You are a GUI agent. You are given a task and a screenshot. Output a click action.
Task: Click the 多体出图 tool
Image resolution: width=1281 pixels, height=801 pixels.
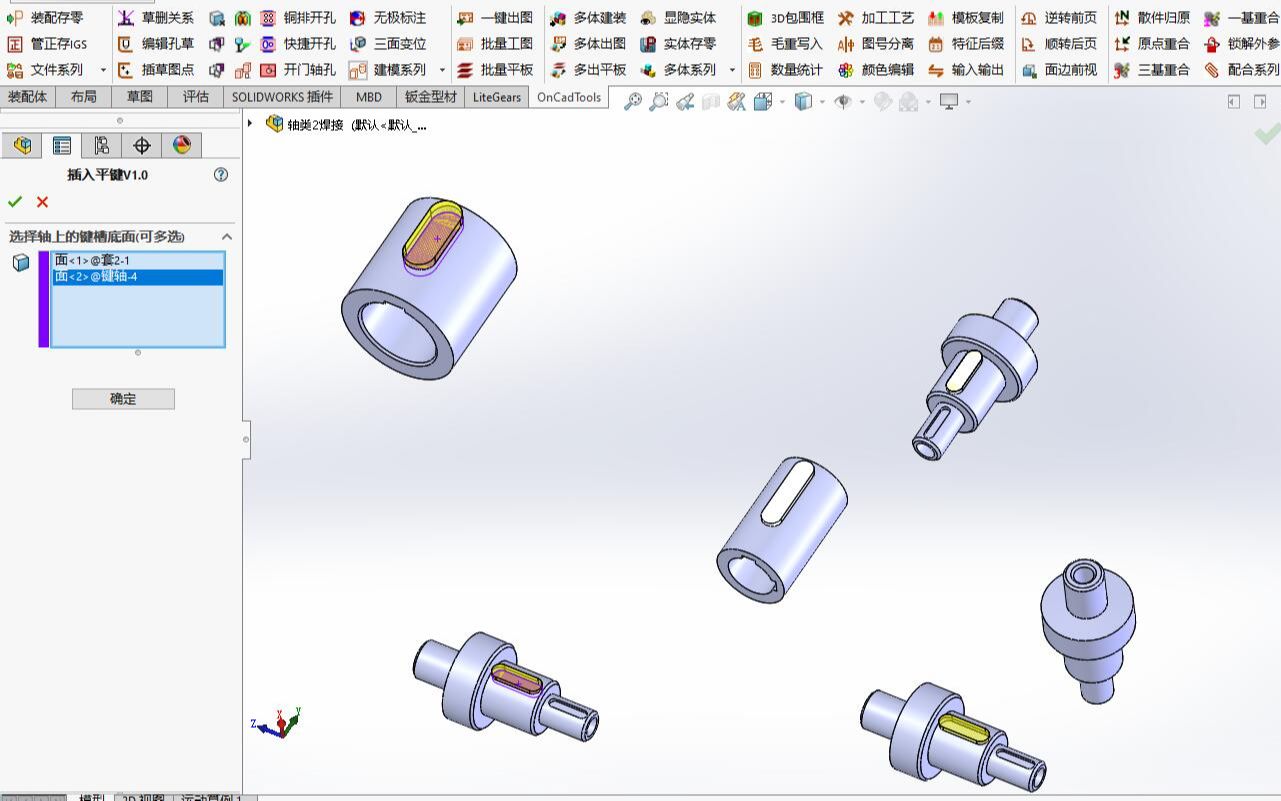pyautogui.click(x=588, y=43)
